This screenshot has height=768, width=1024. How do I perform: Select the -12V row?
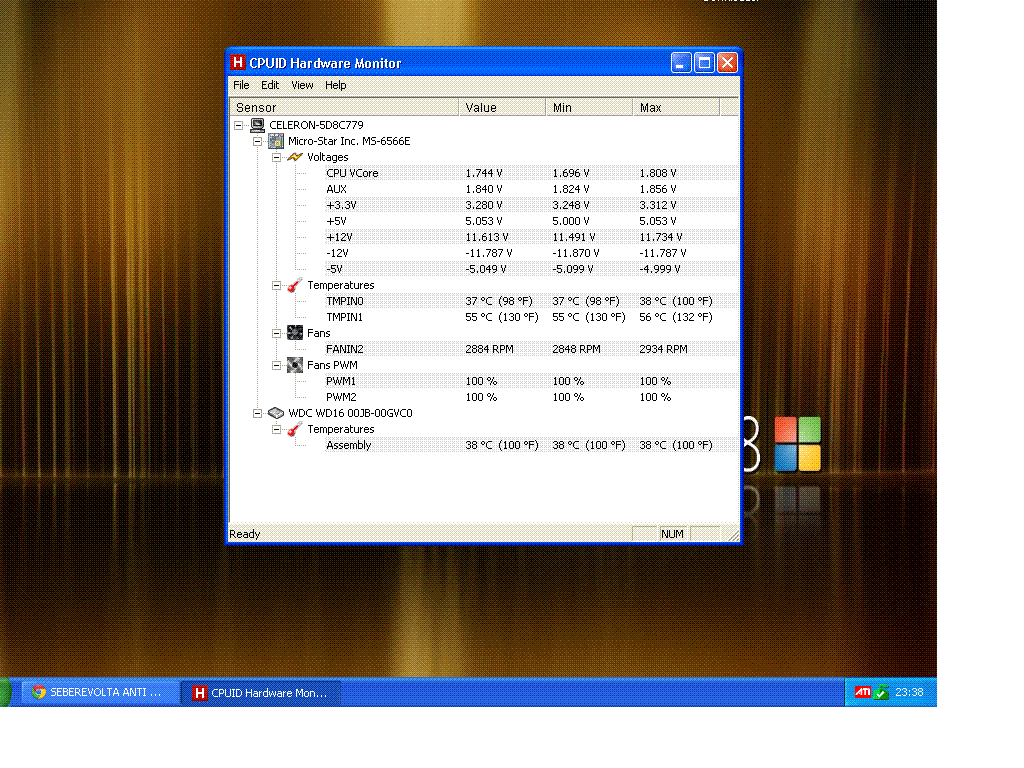tap(532, 253)
